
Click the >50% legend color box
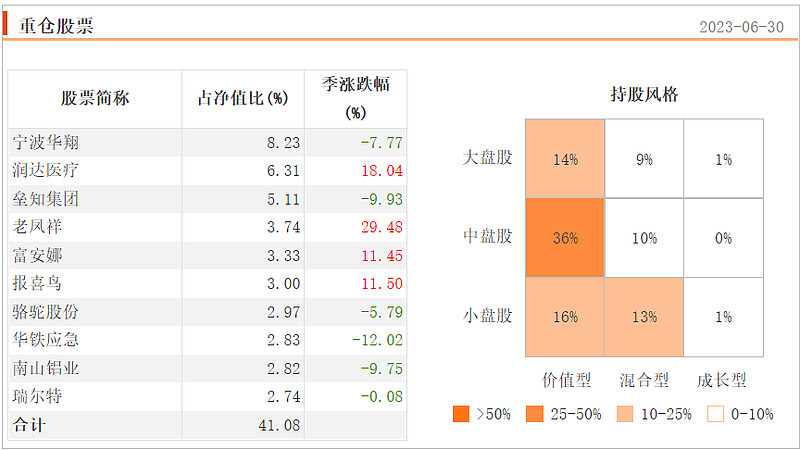(461, 413)
